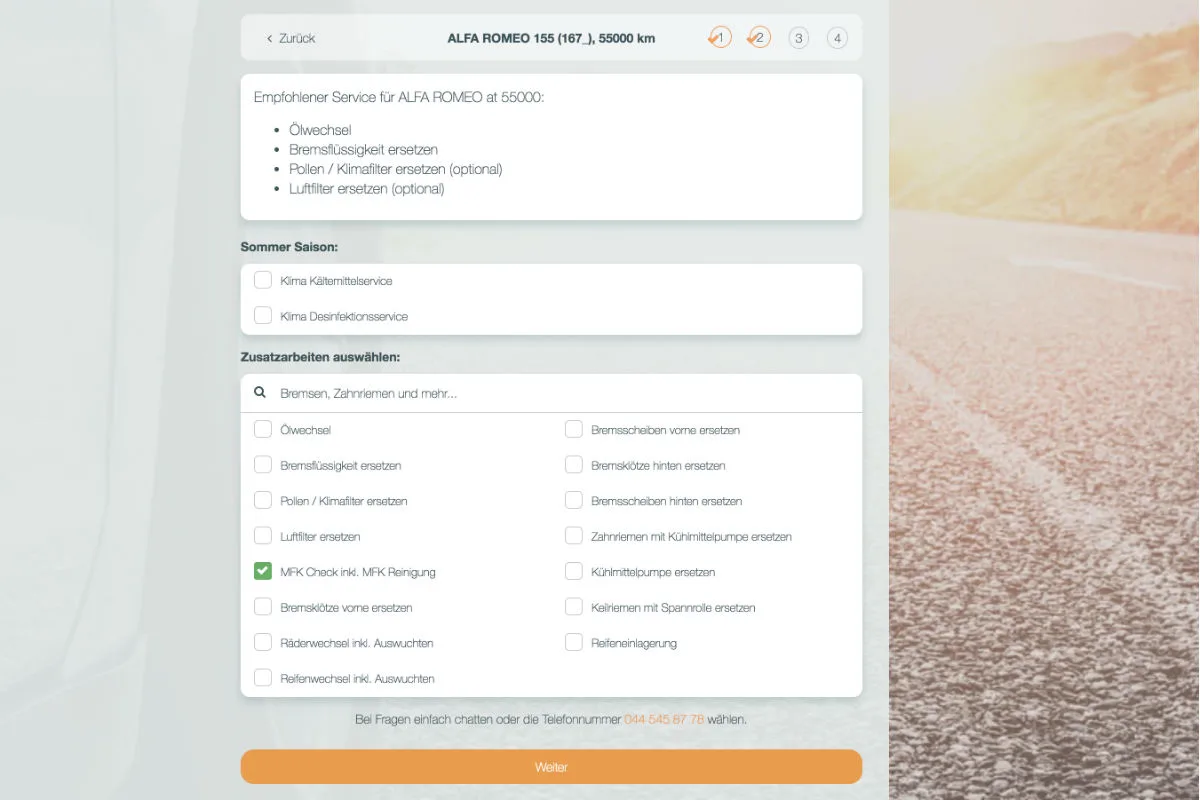Call phone number 044 545 87 78

click(664, 719)
